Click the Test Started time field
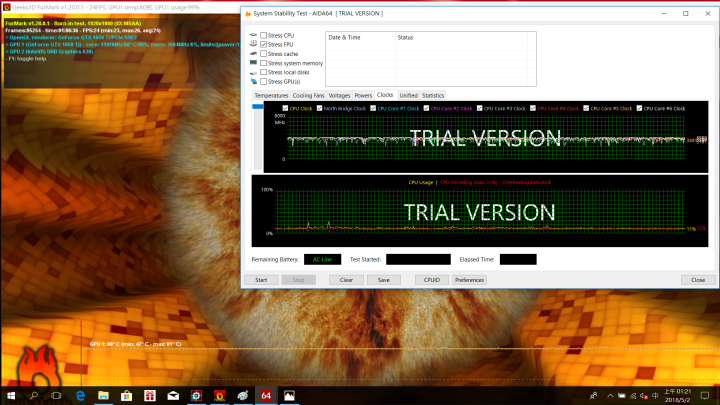The width and height of the screenshot is (720, 405). pos(418,259)
